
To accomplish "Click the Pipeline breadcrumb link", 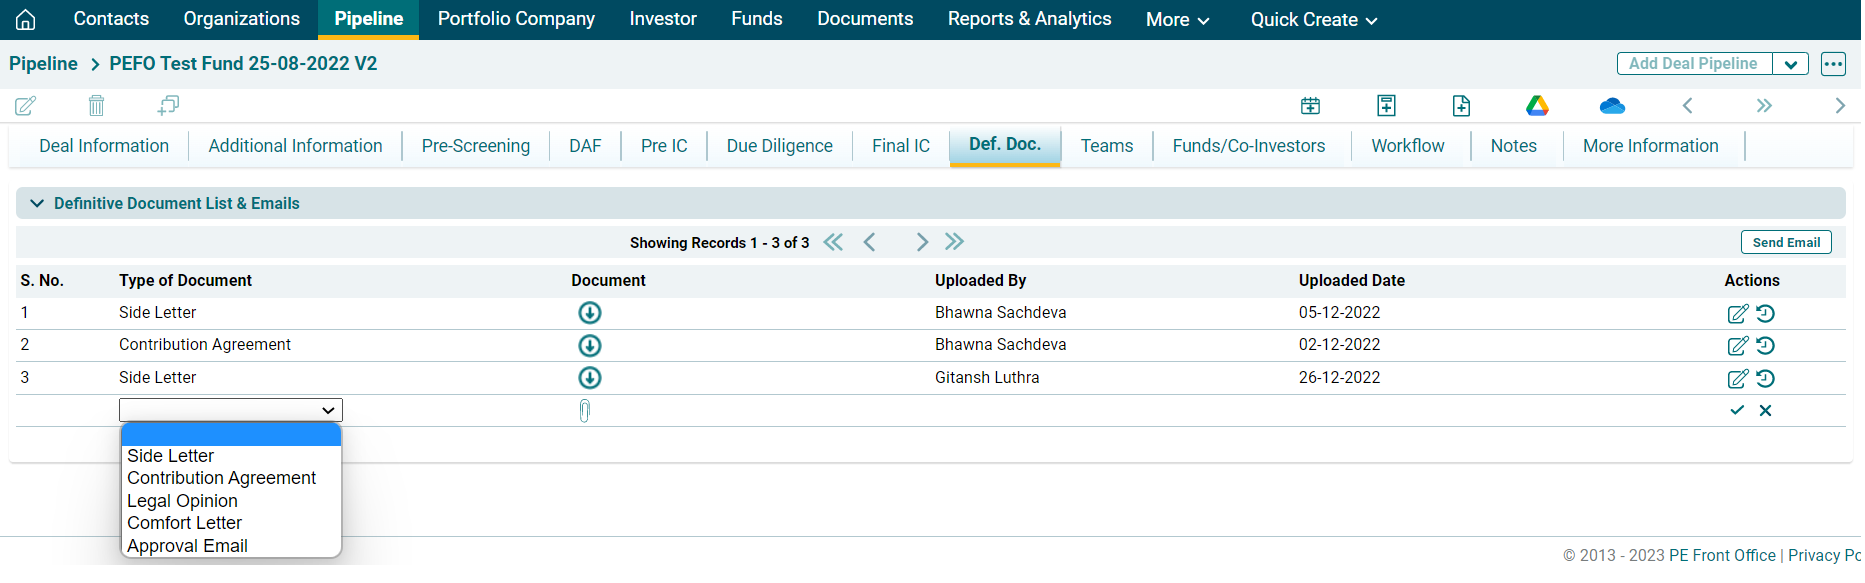I will point(43,64).
